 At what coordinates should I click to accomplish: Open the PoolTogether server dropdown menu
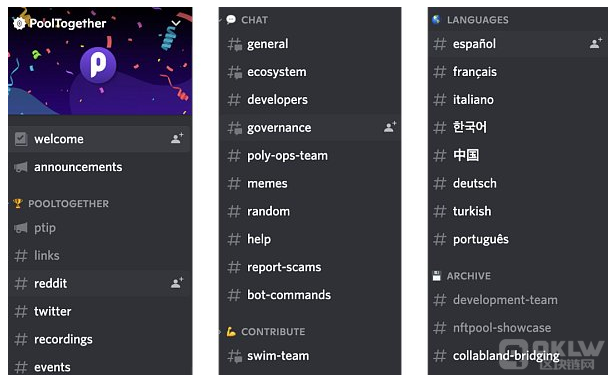176,23
